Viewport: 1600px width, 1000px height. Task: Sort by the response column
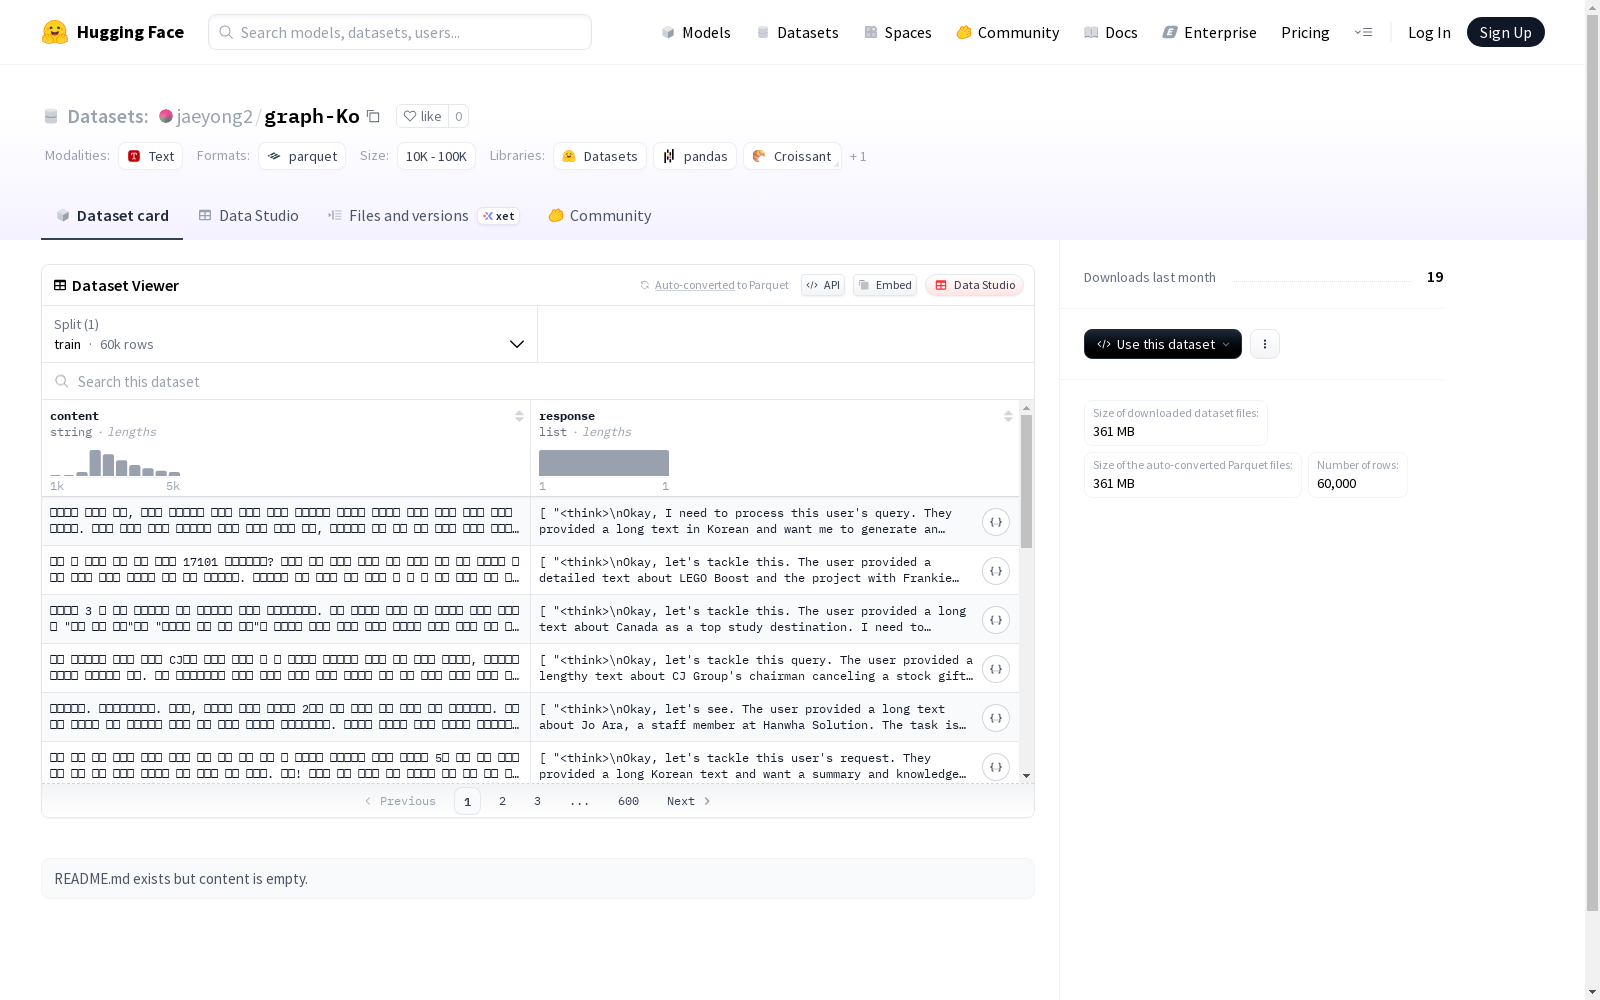pos(1008,416)
